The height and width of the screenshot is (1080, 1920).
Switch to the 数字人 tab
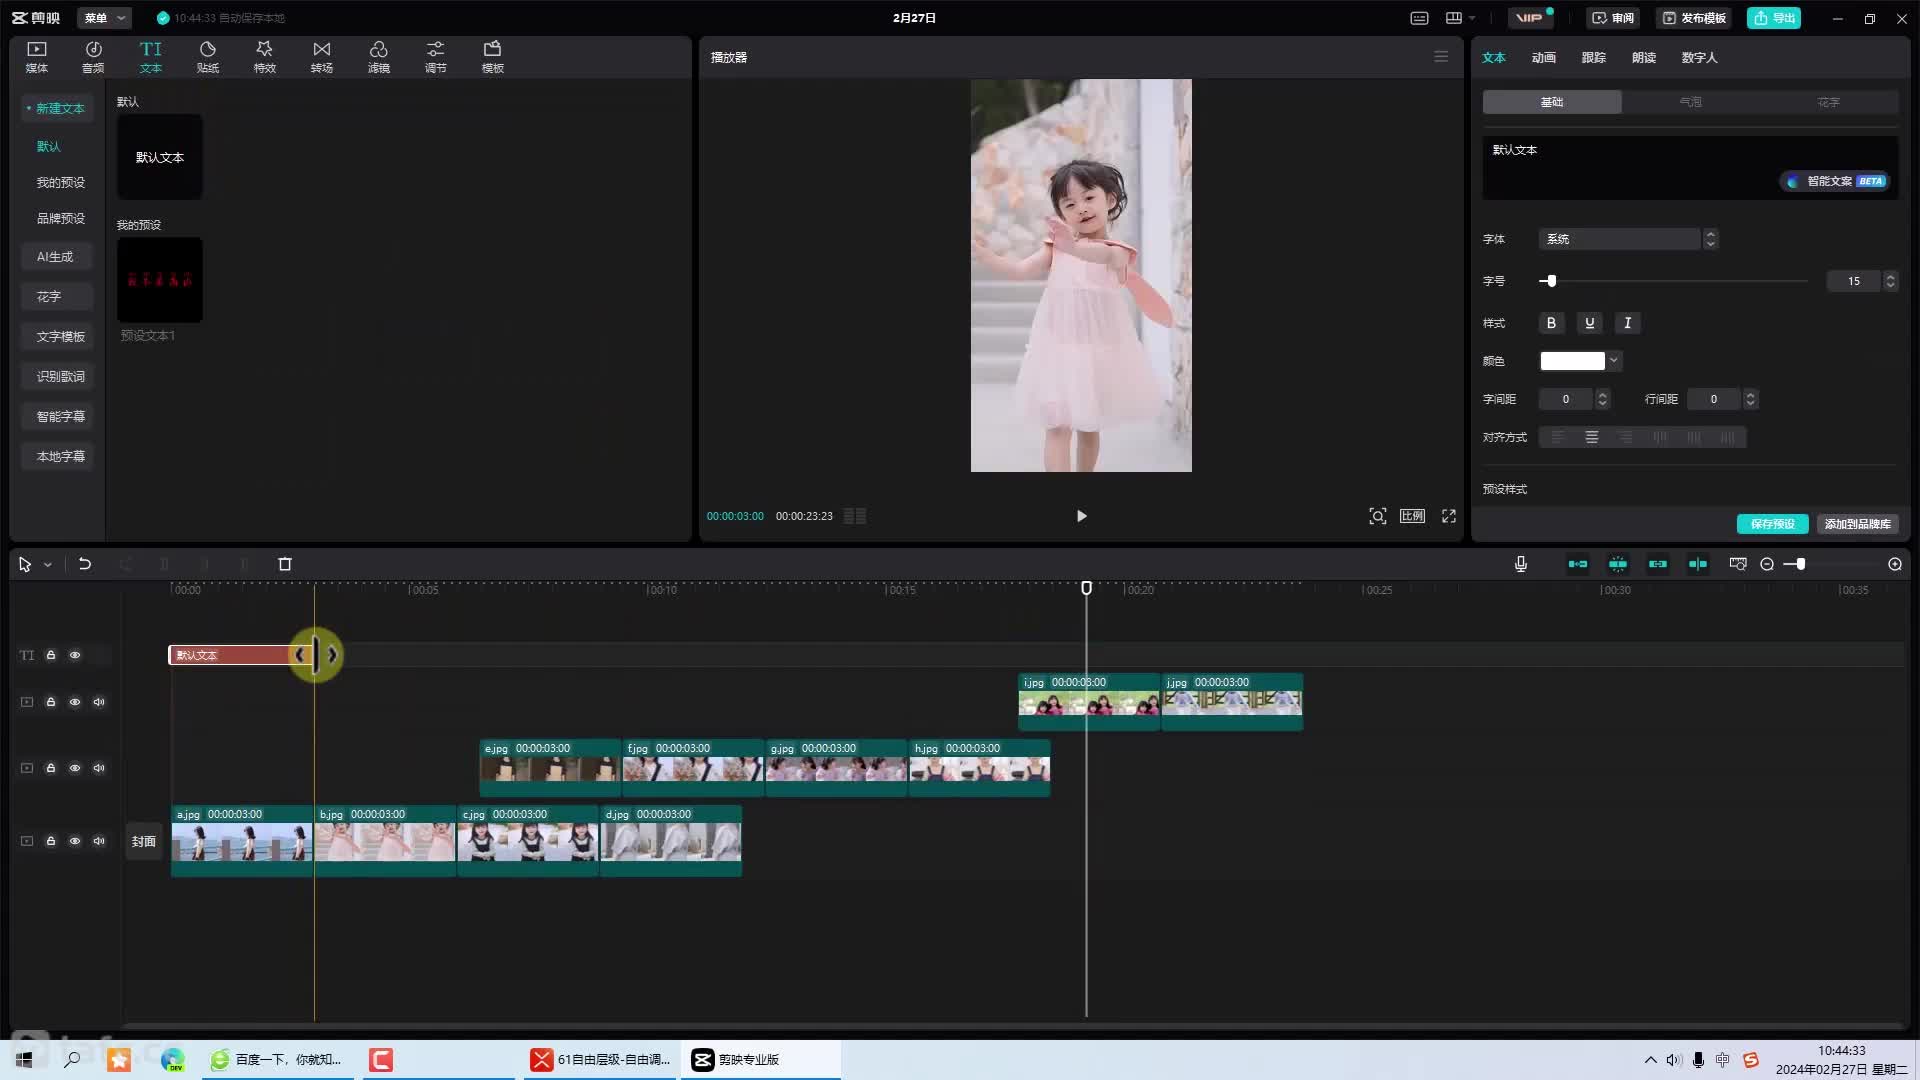tap(1699, 57)
